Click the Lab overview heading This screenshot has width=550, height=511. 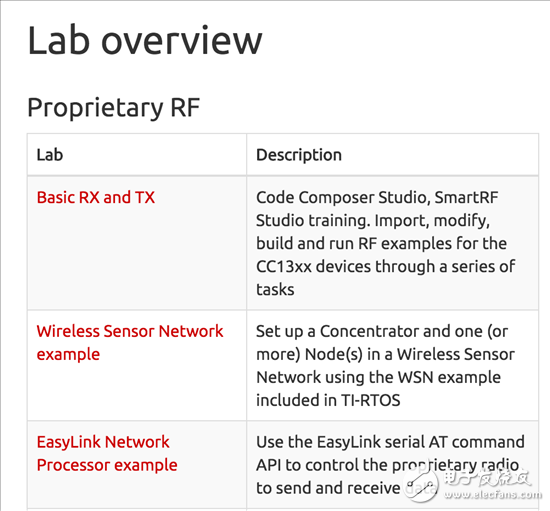(145, 40)
